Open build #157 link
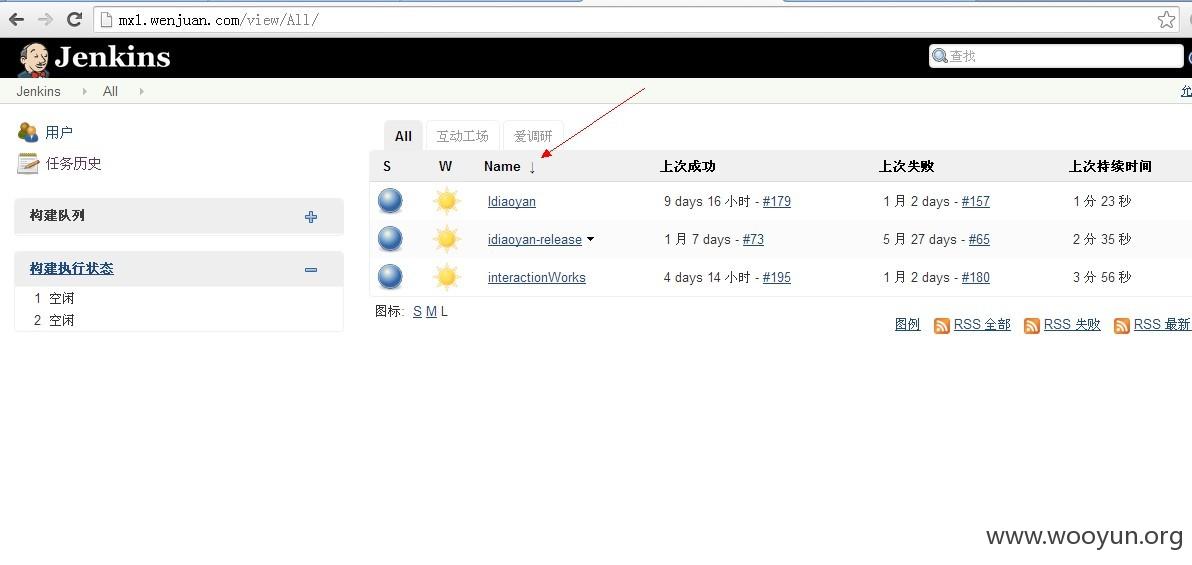This screenshot has width=1192, height=565. [976, 202]
